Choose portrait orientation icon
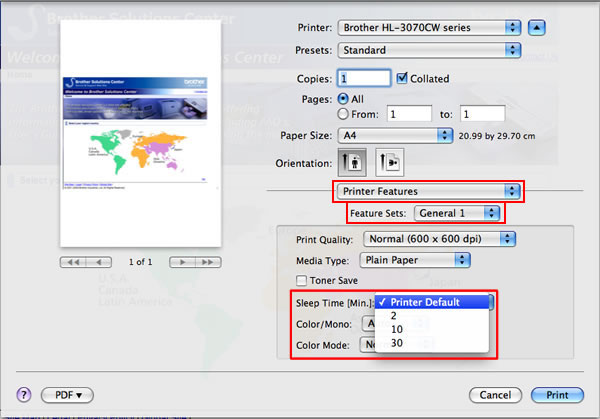Viewport: 600px width, 419px height. [352, 163]
